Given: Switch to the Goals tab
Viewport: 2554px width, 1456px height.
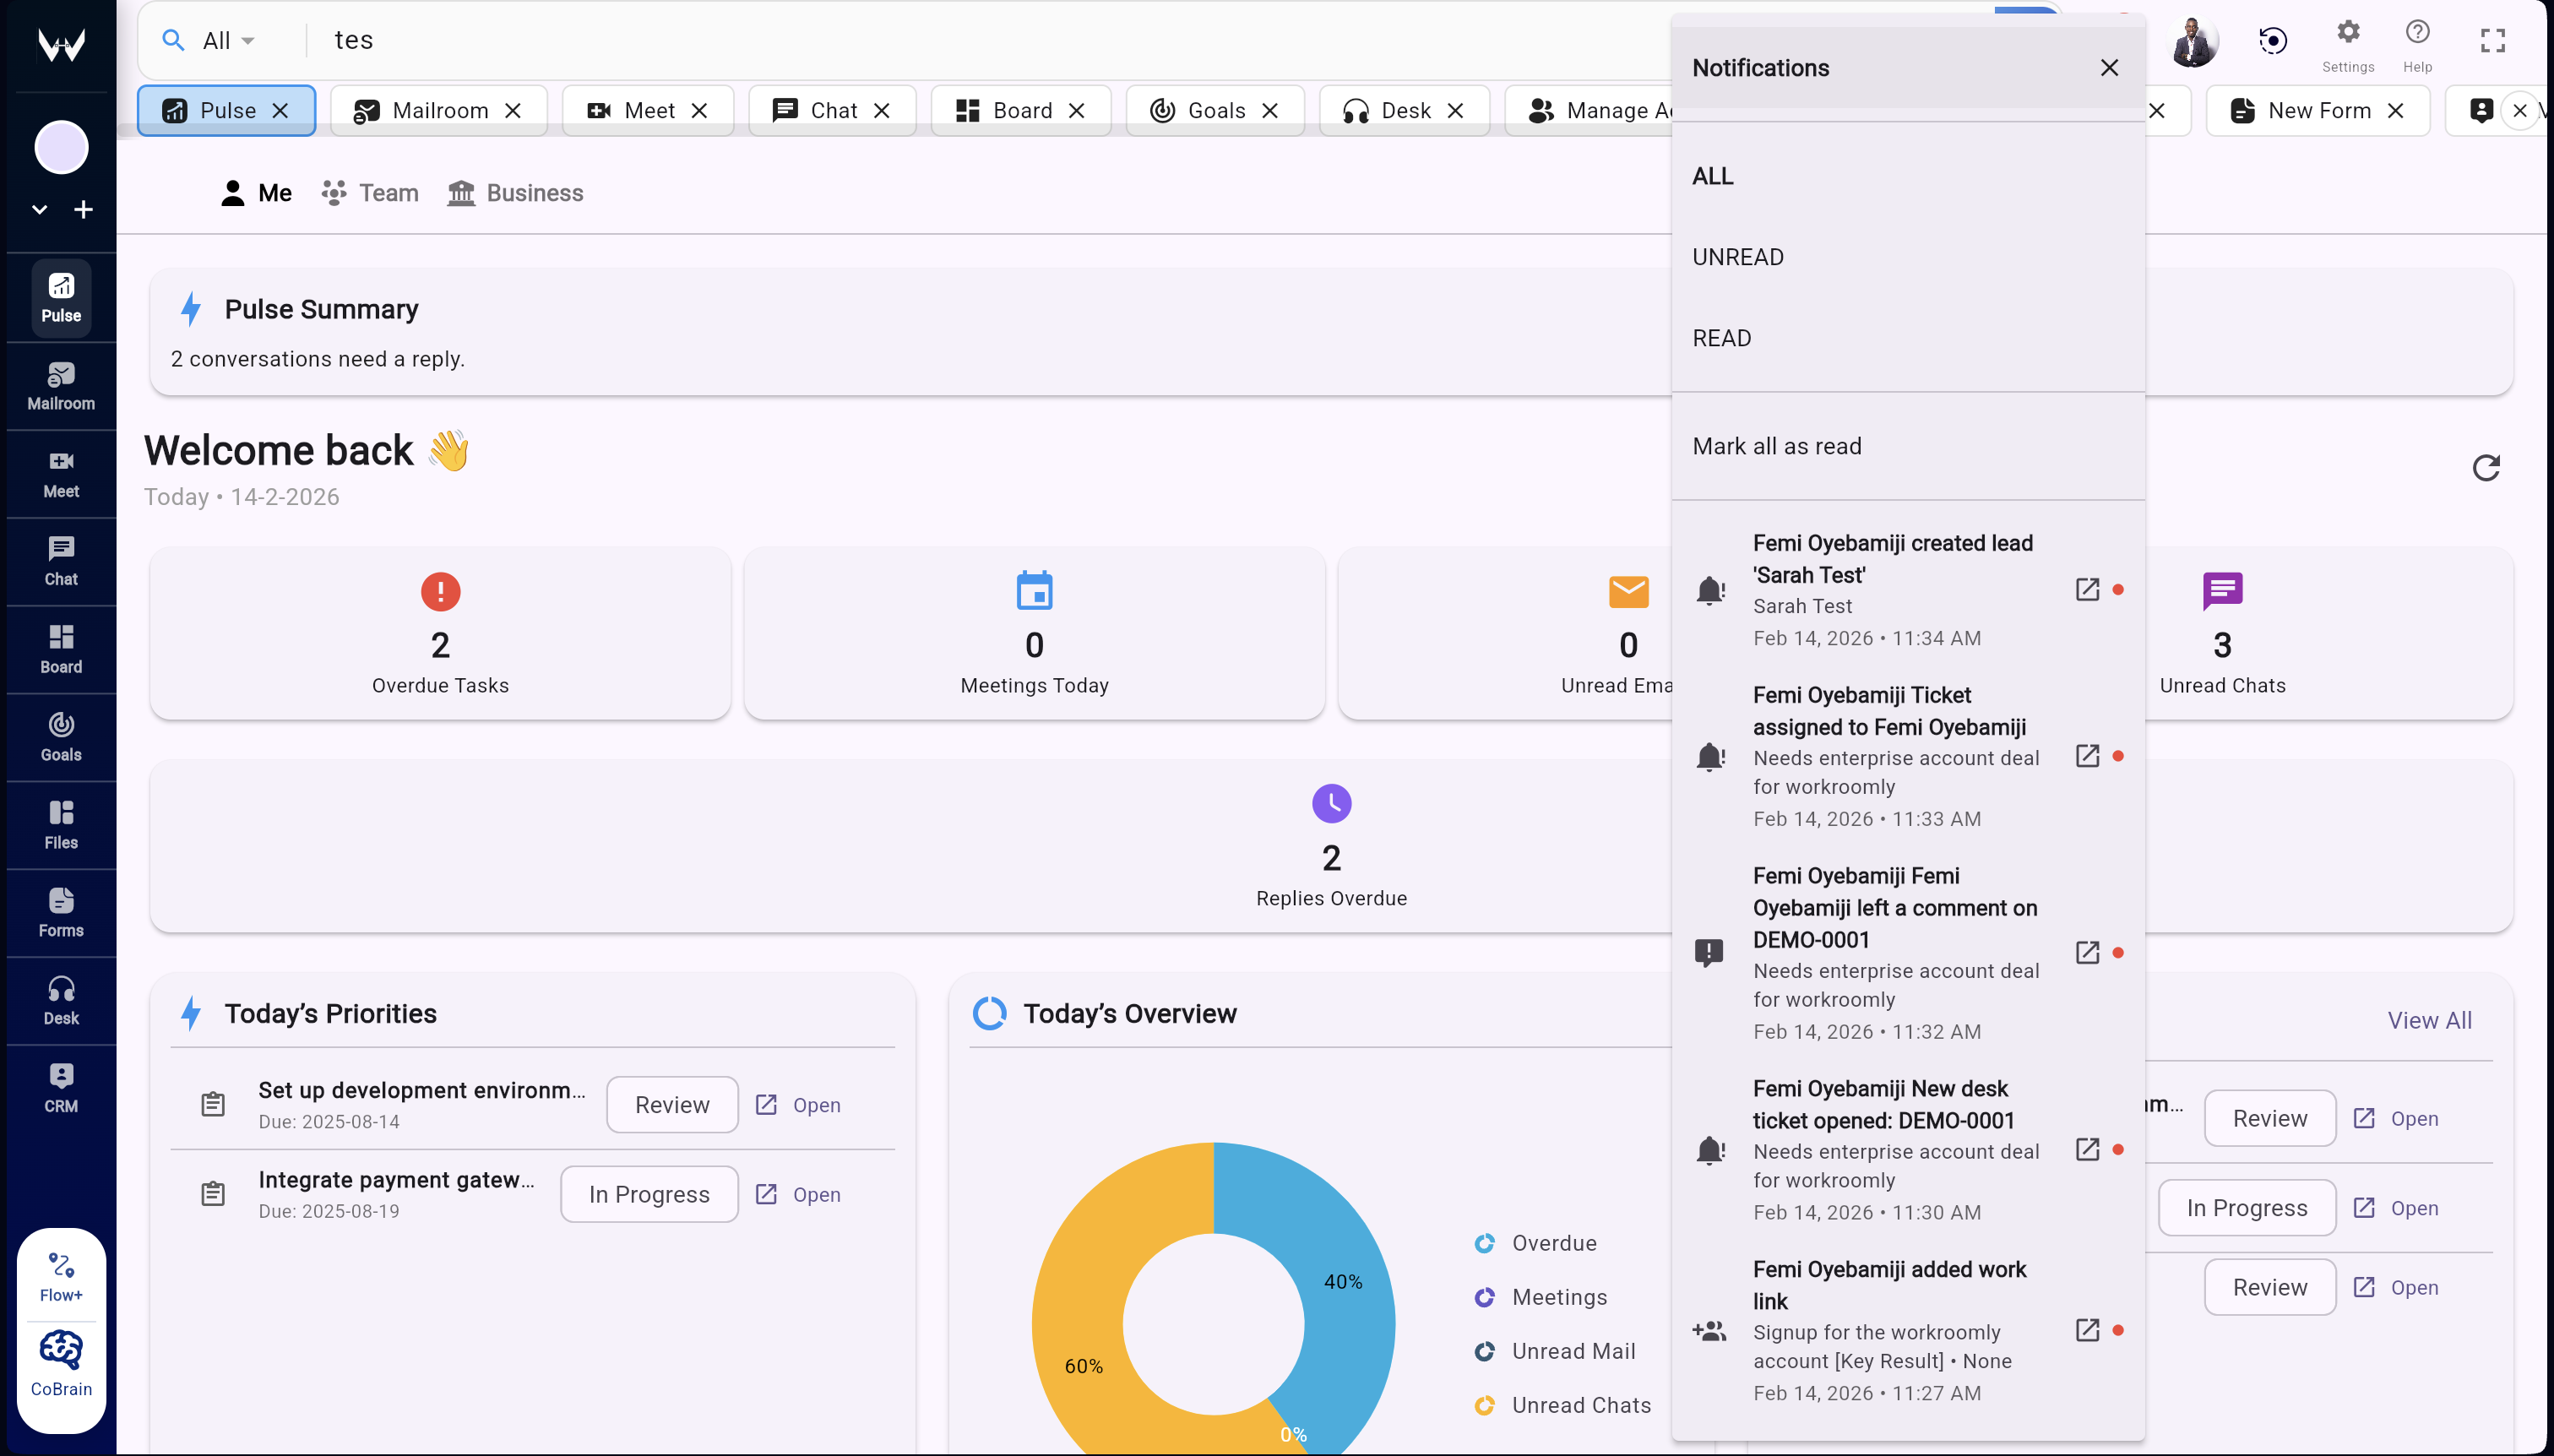Looking at the screenshot, I should click(x=1214, y=110).
